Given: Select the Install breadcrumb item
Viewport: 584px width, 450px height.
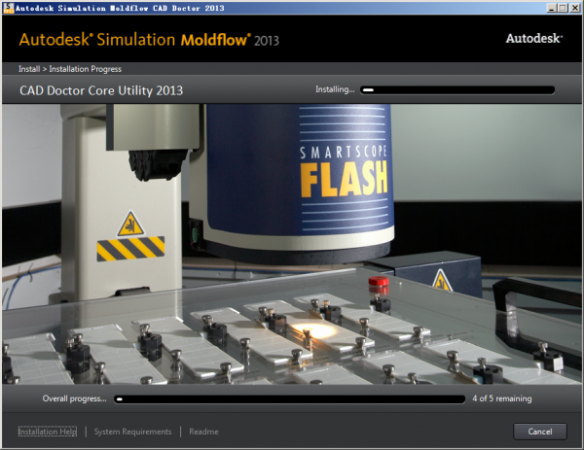Looking at the screenshot, I should click(29, 69).
